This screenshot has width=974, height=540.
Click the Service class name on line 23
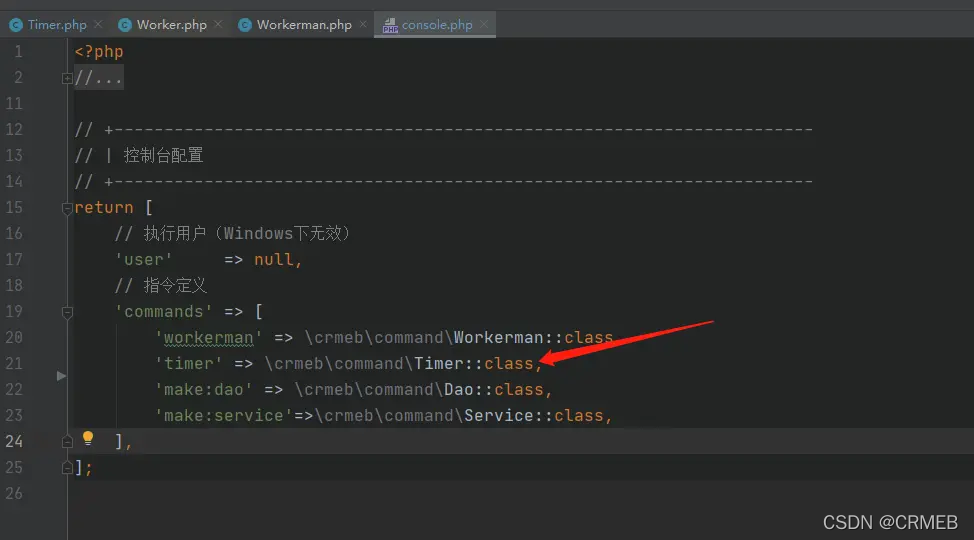pyautogui.click(x=498, y=416)
